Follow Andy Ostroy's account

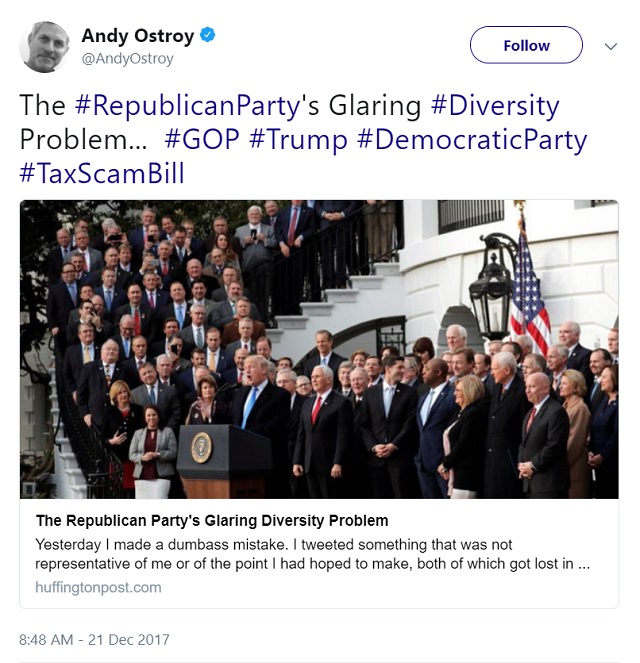click(526, 45)
